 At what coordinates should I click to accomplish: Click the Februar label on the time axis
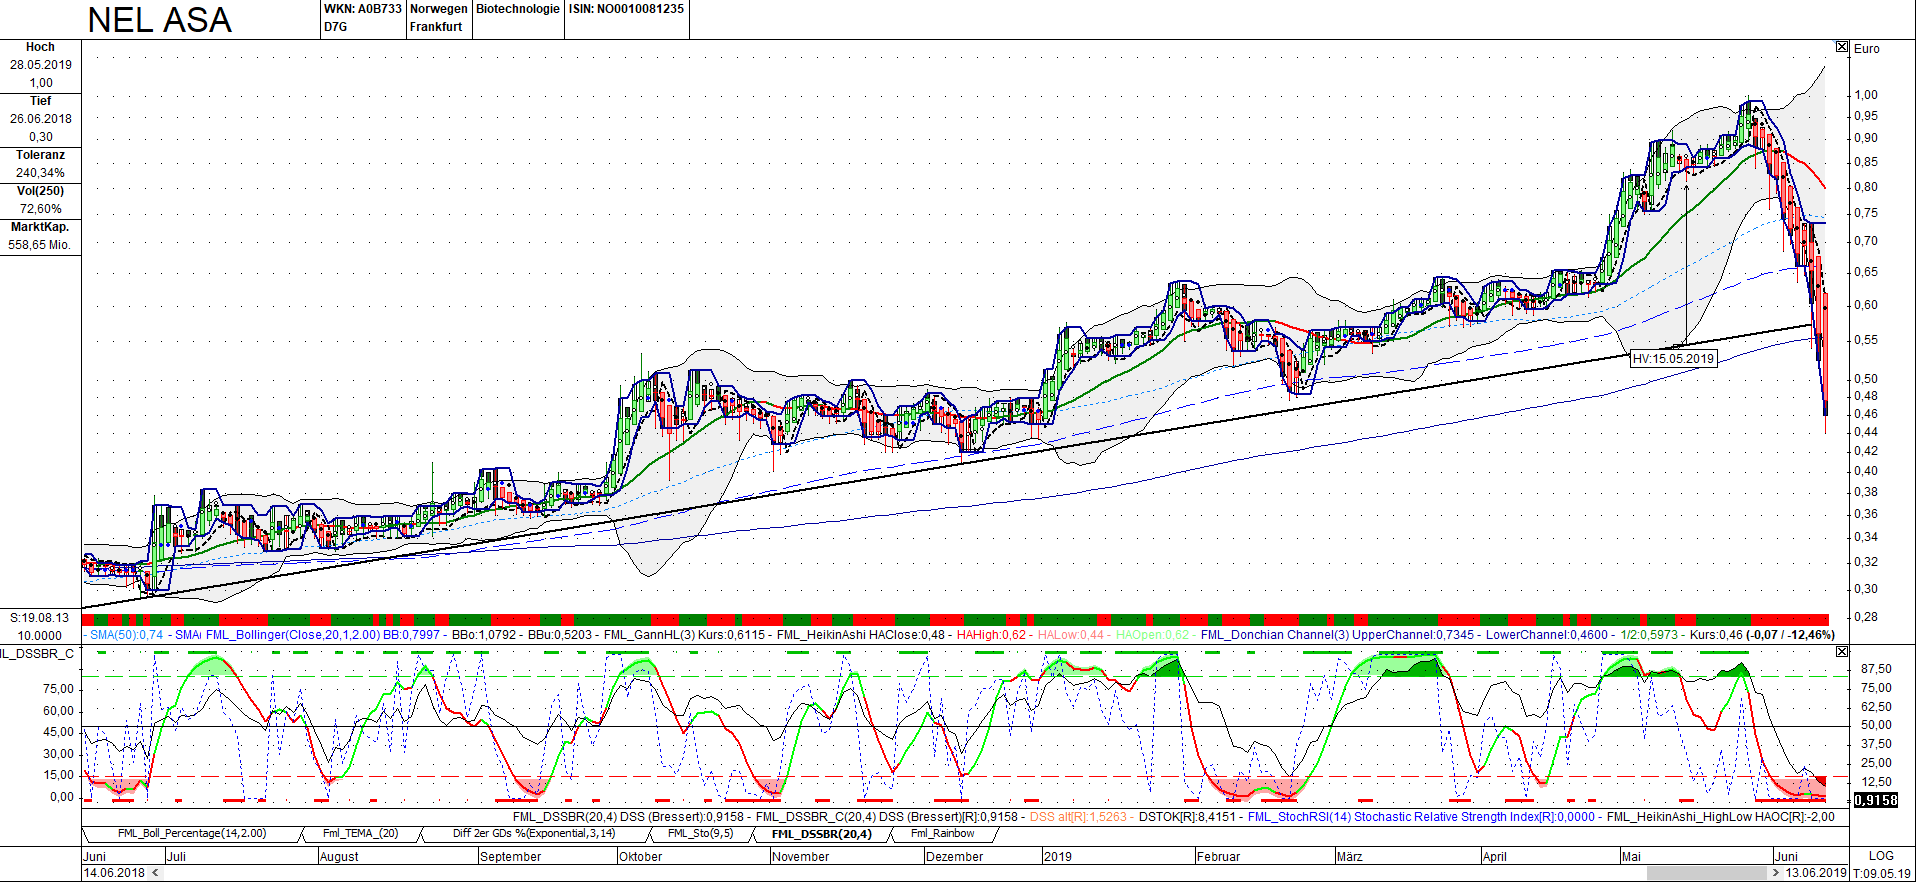(1218, 857)
